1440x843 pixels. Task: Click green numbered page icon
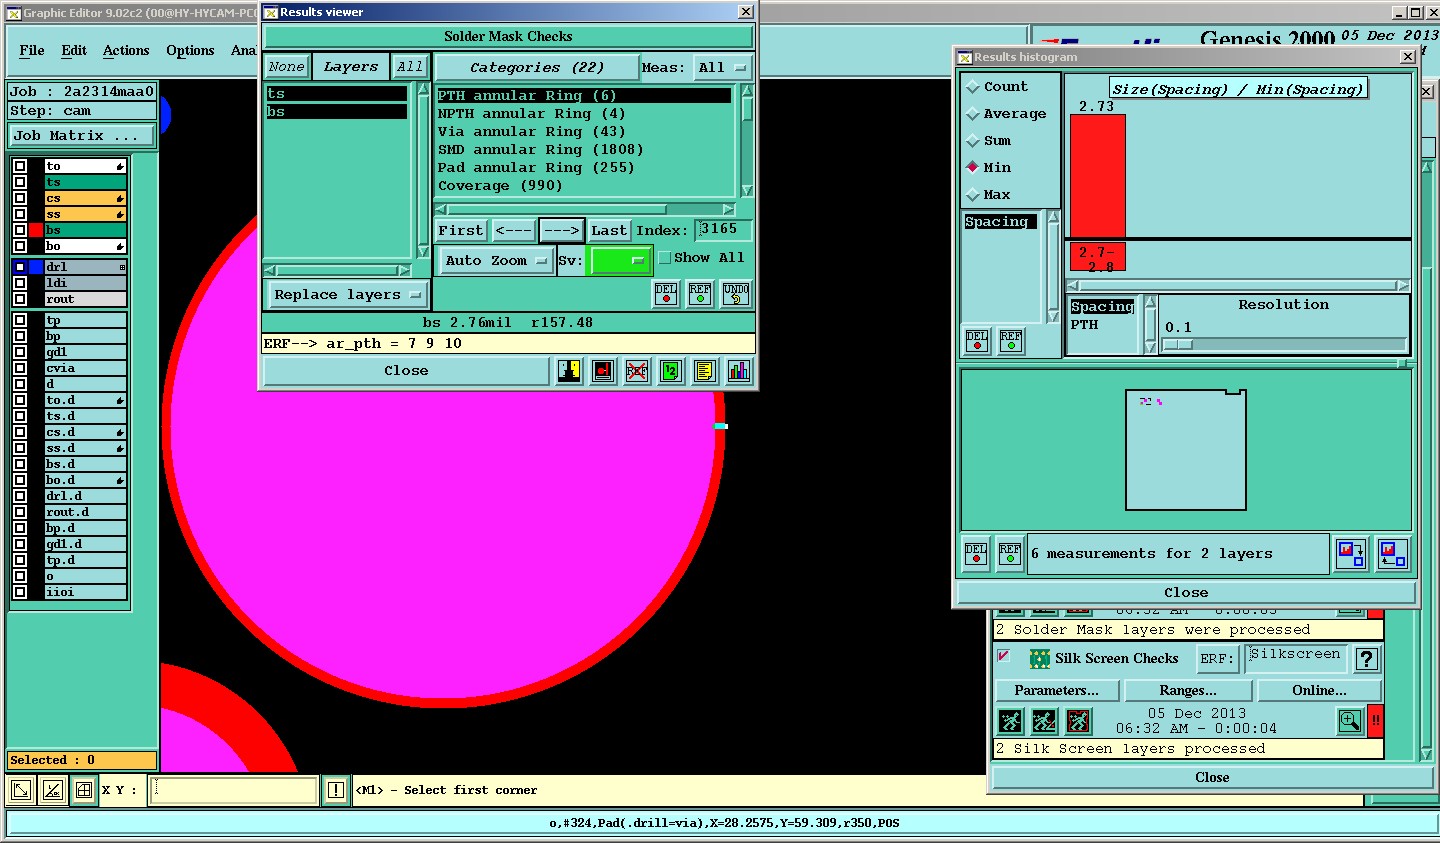(x=671, y=371)
